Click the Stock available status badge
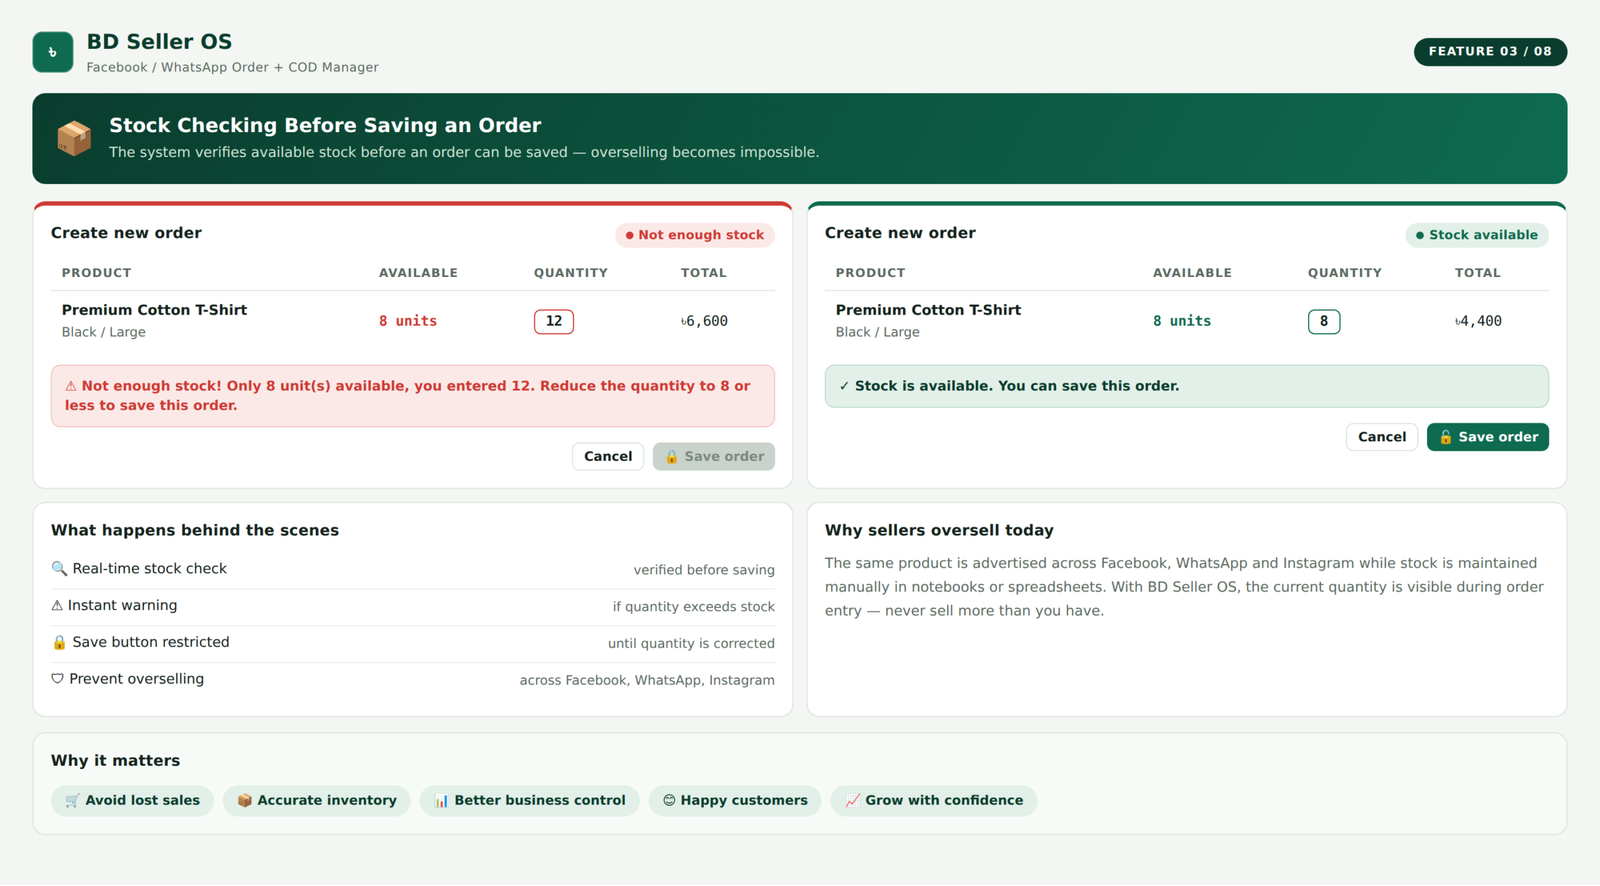1600x886 pixels. [1477, 235]
